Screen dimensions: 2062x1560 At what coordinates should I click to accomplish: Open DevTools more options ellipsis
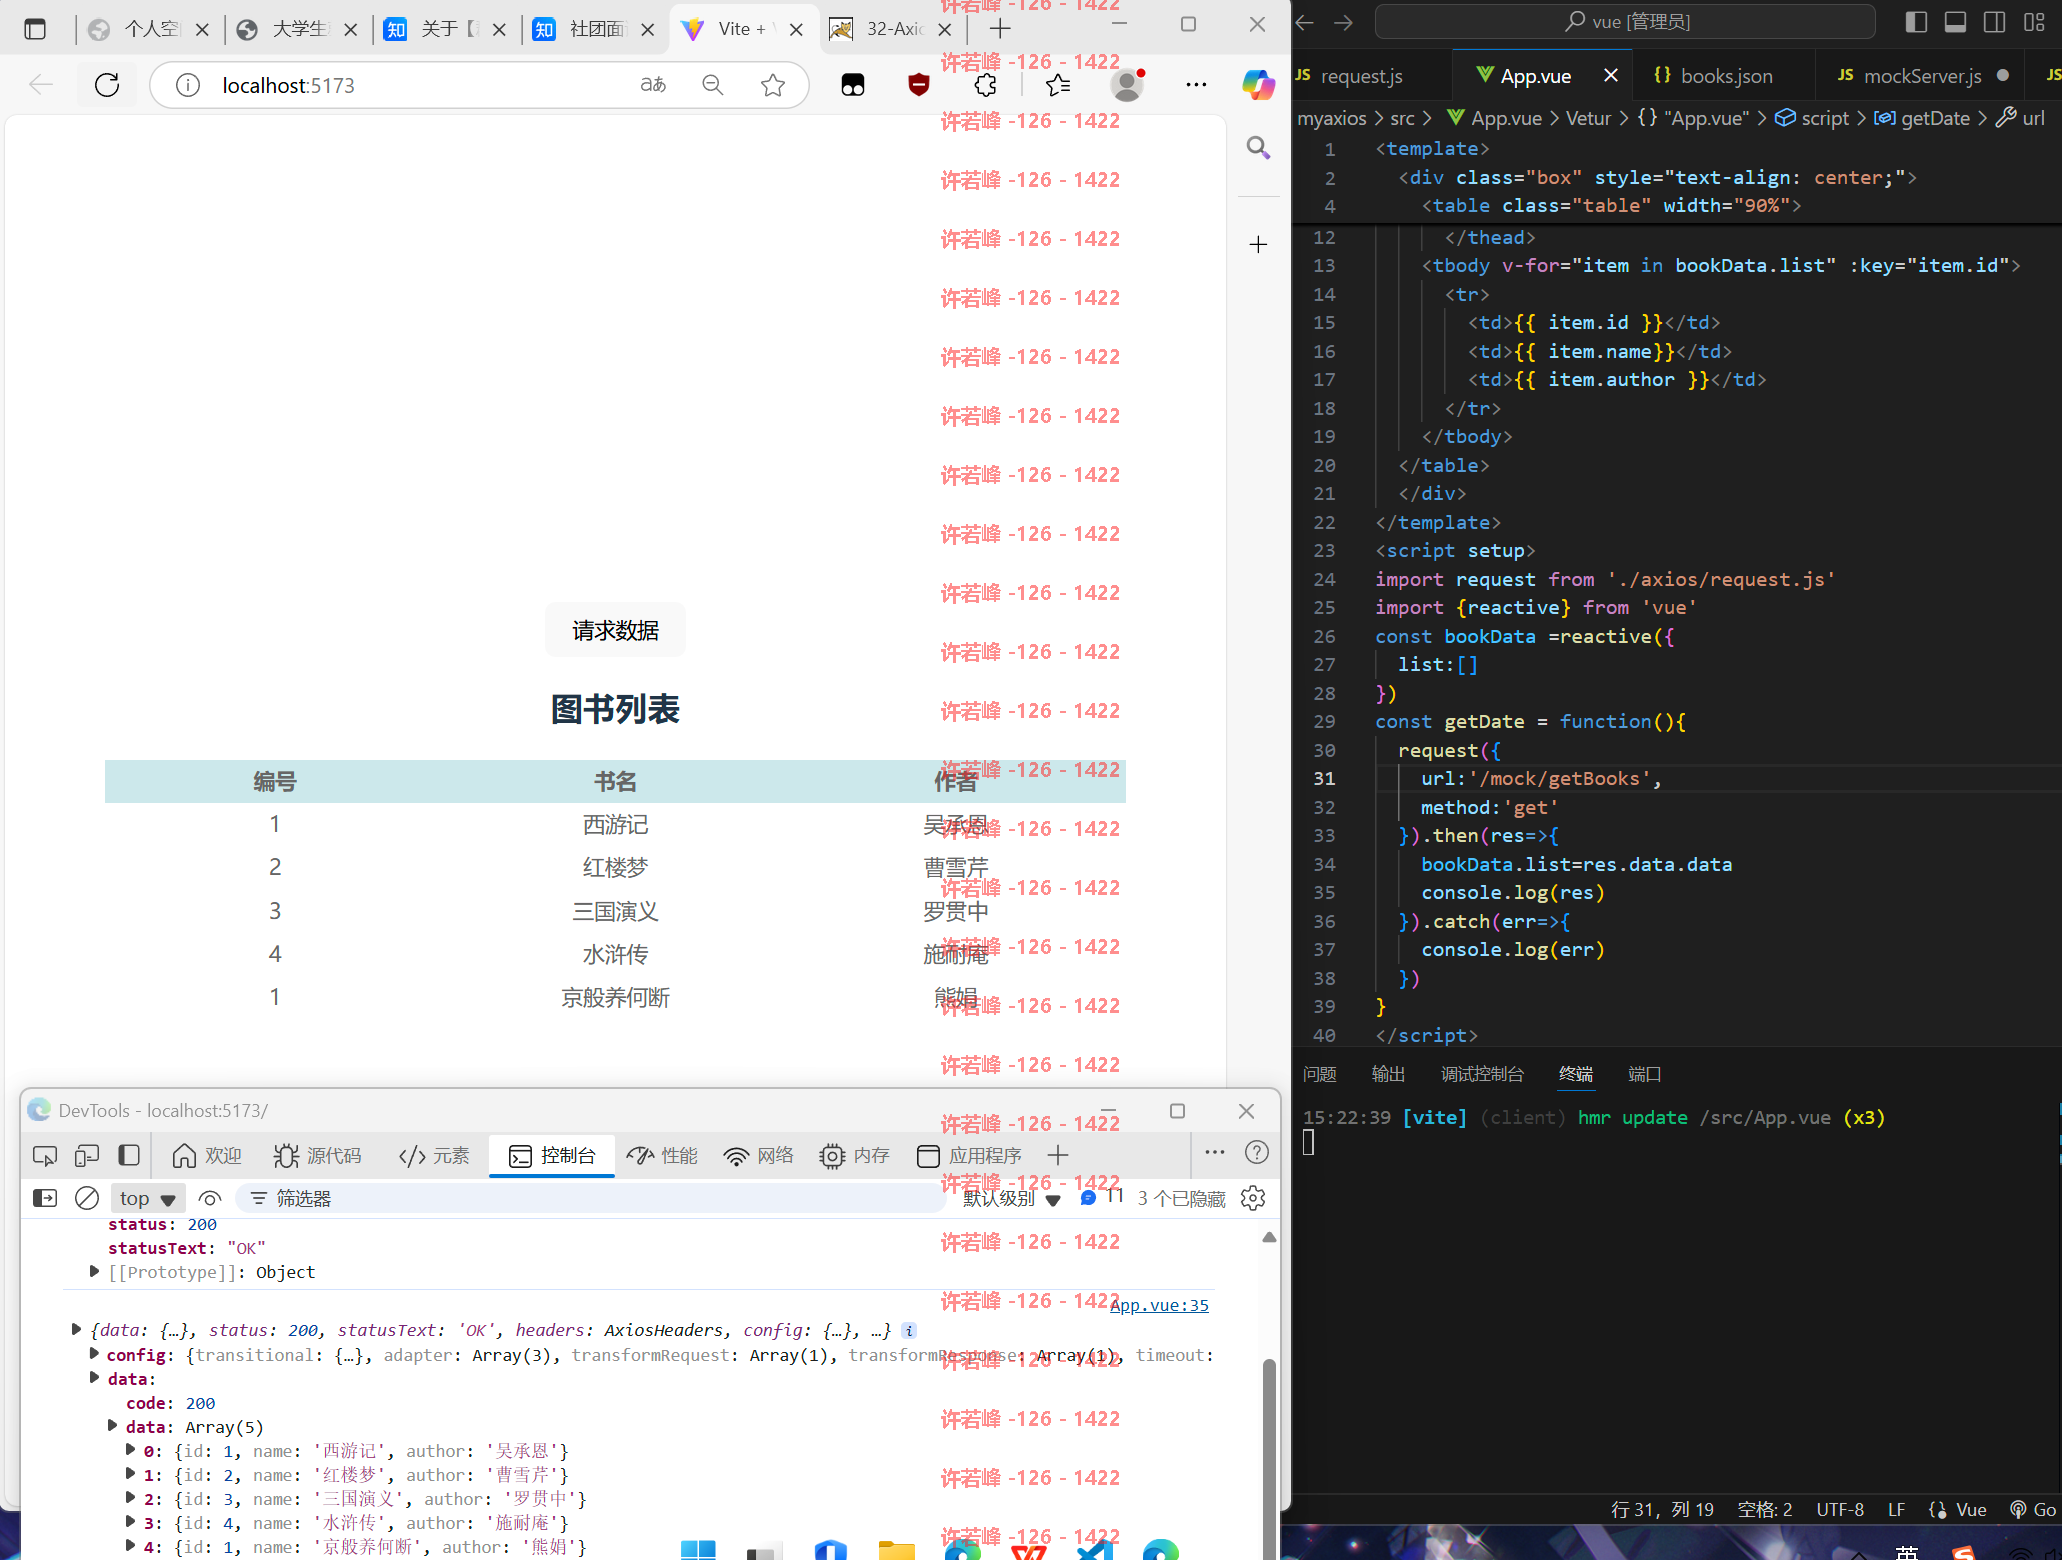[1215, 1153]
